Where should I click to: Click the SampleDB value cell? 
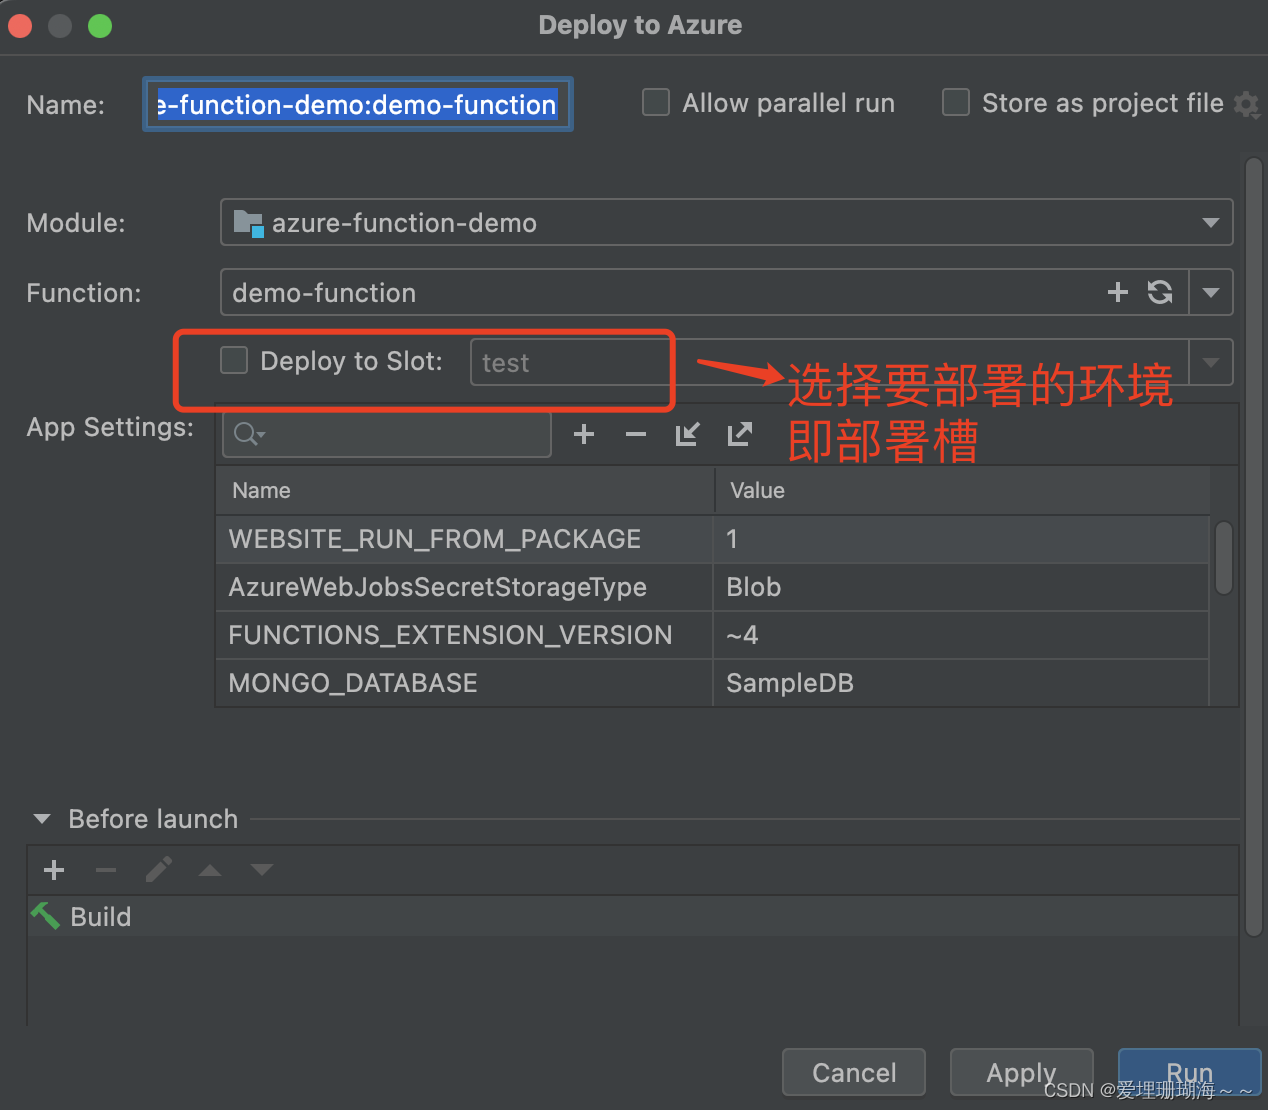pos(961,683)
